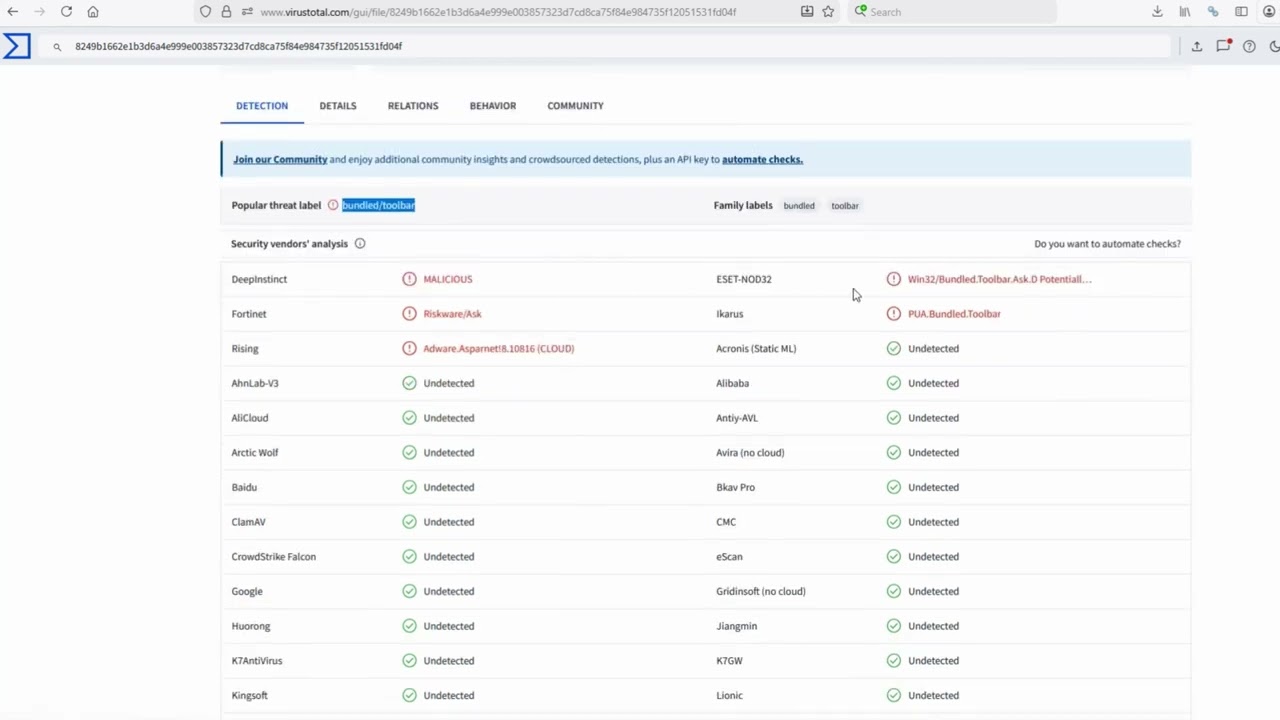Open the Relations tab
Image resolution: width=1280 pixels, height=720 pixels.
pos(413,105)
